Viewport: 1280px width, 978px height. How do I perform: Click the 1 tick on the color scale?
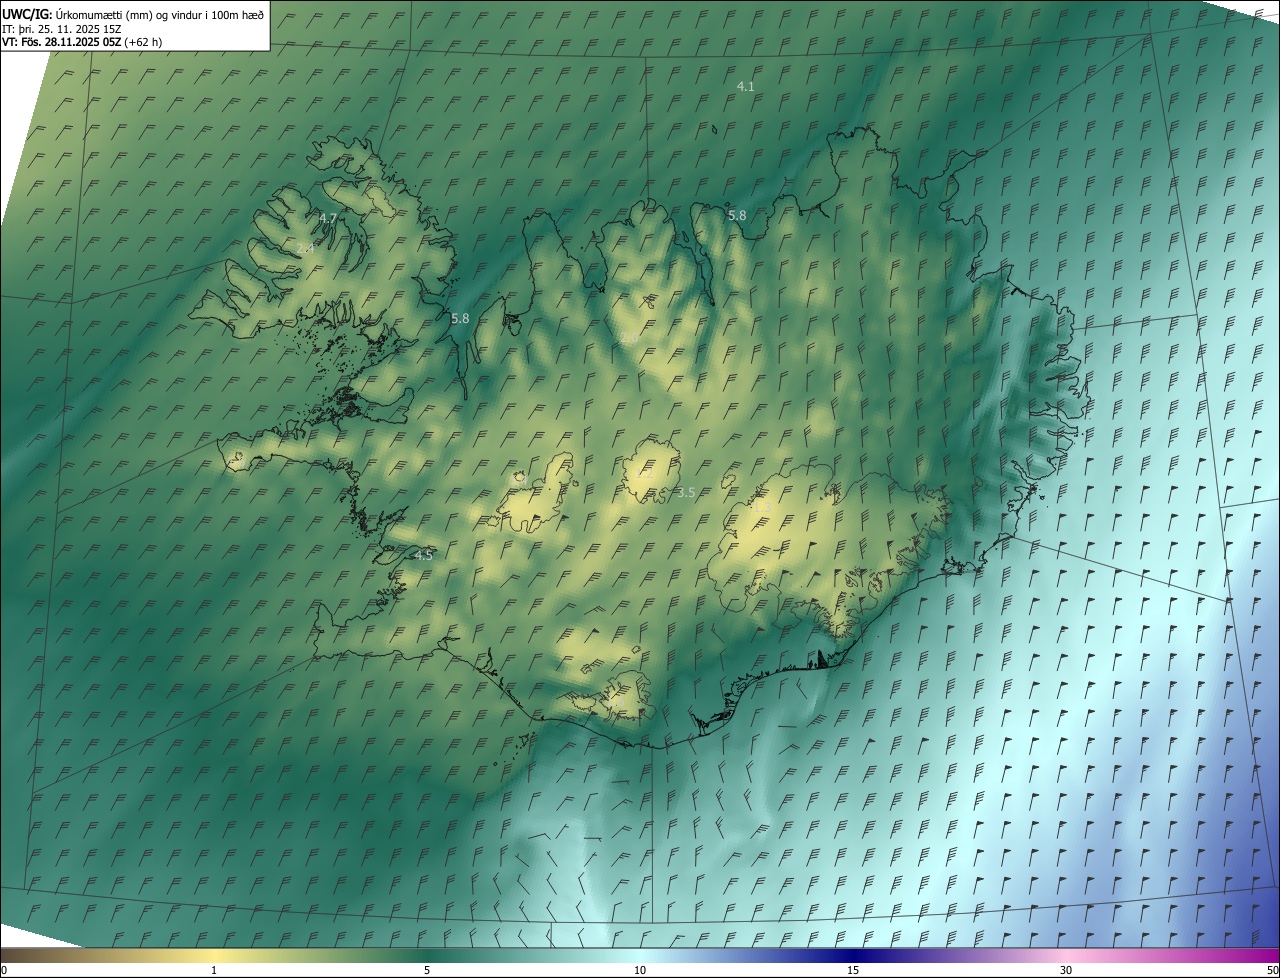pyautogui.click(x=214, y=970)
